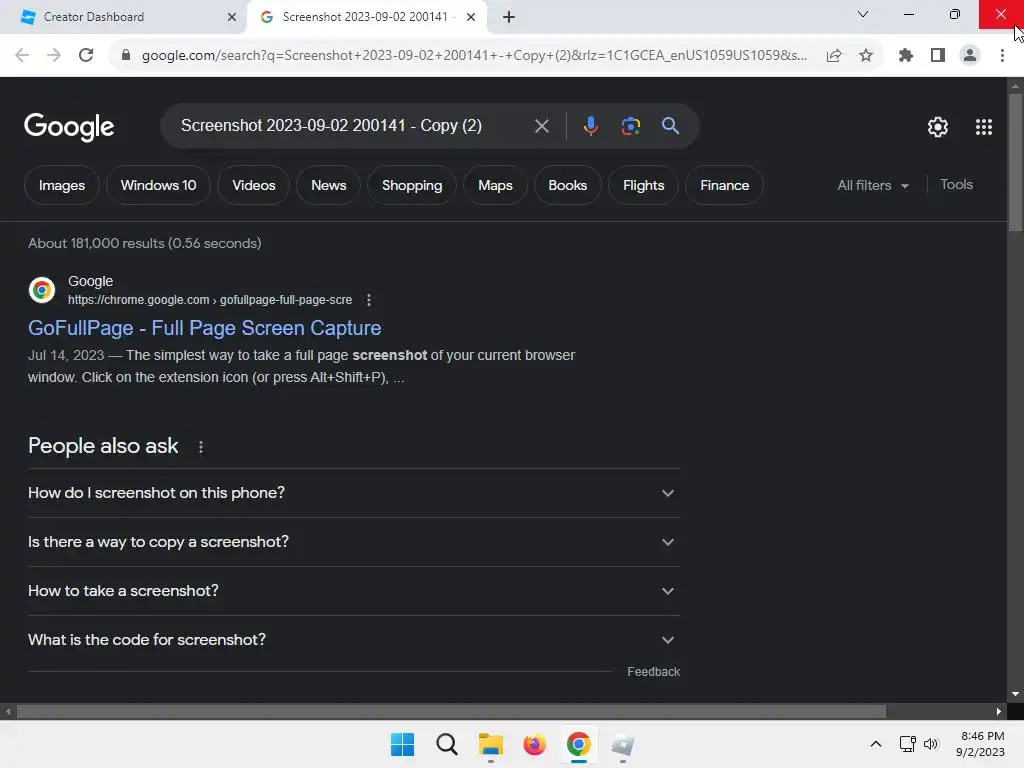
Task: Launch Firefox from the taskbar
Action: [x=534, y=744]
